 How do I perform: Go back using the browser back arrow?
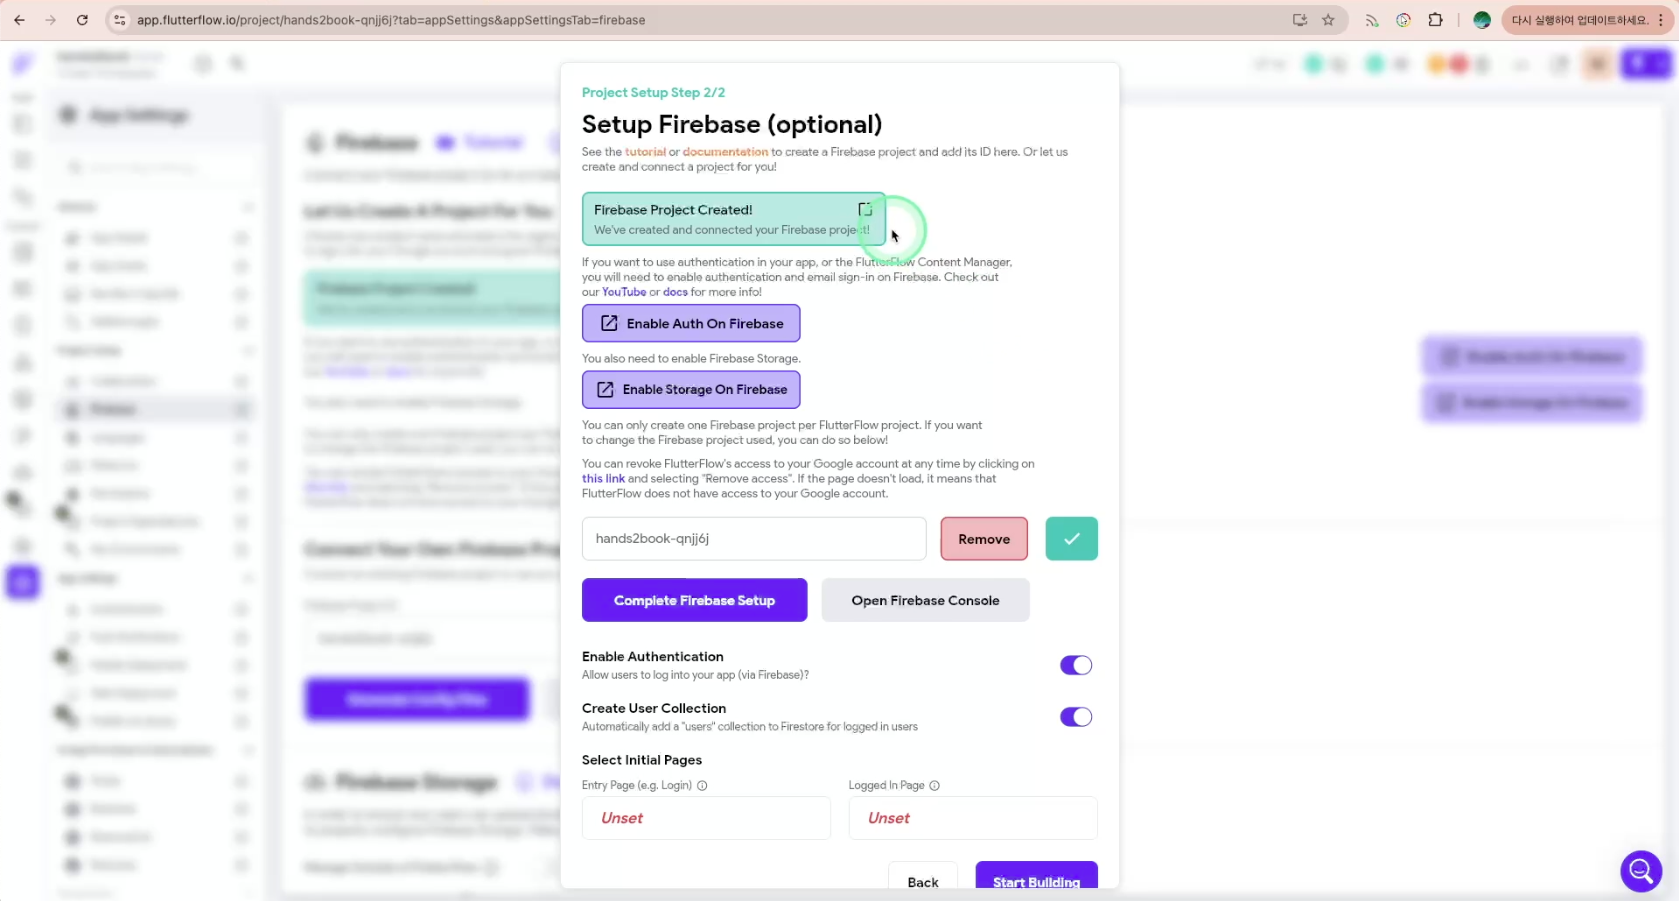click(x=19, y=20)
